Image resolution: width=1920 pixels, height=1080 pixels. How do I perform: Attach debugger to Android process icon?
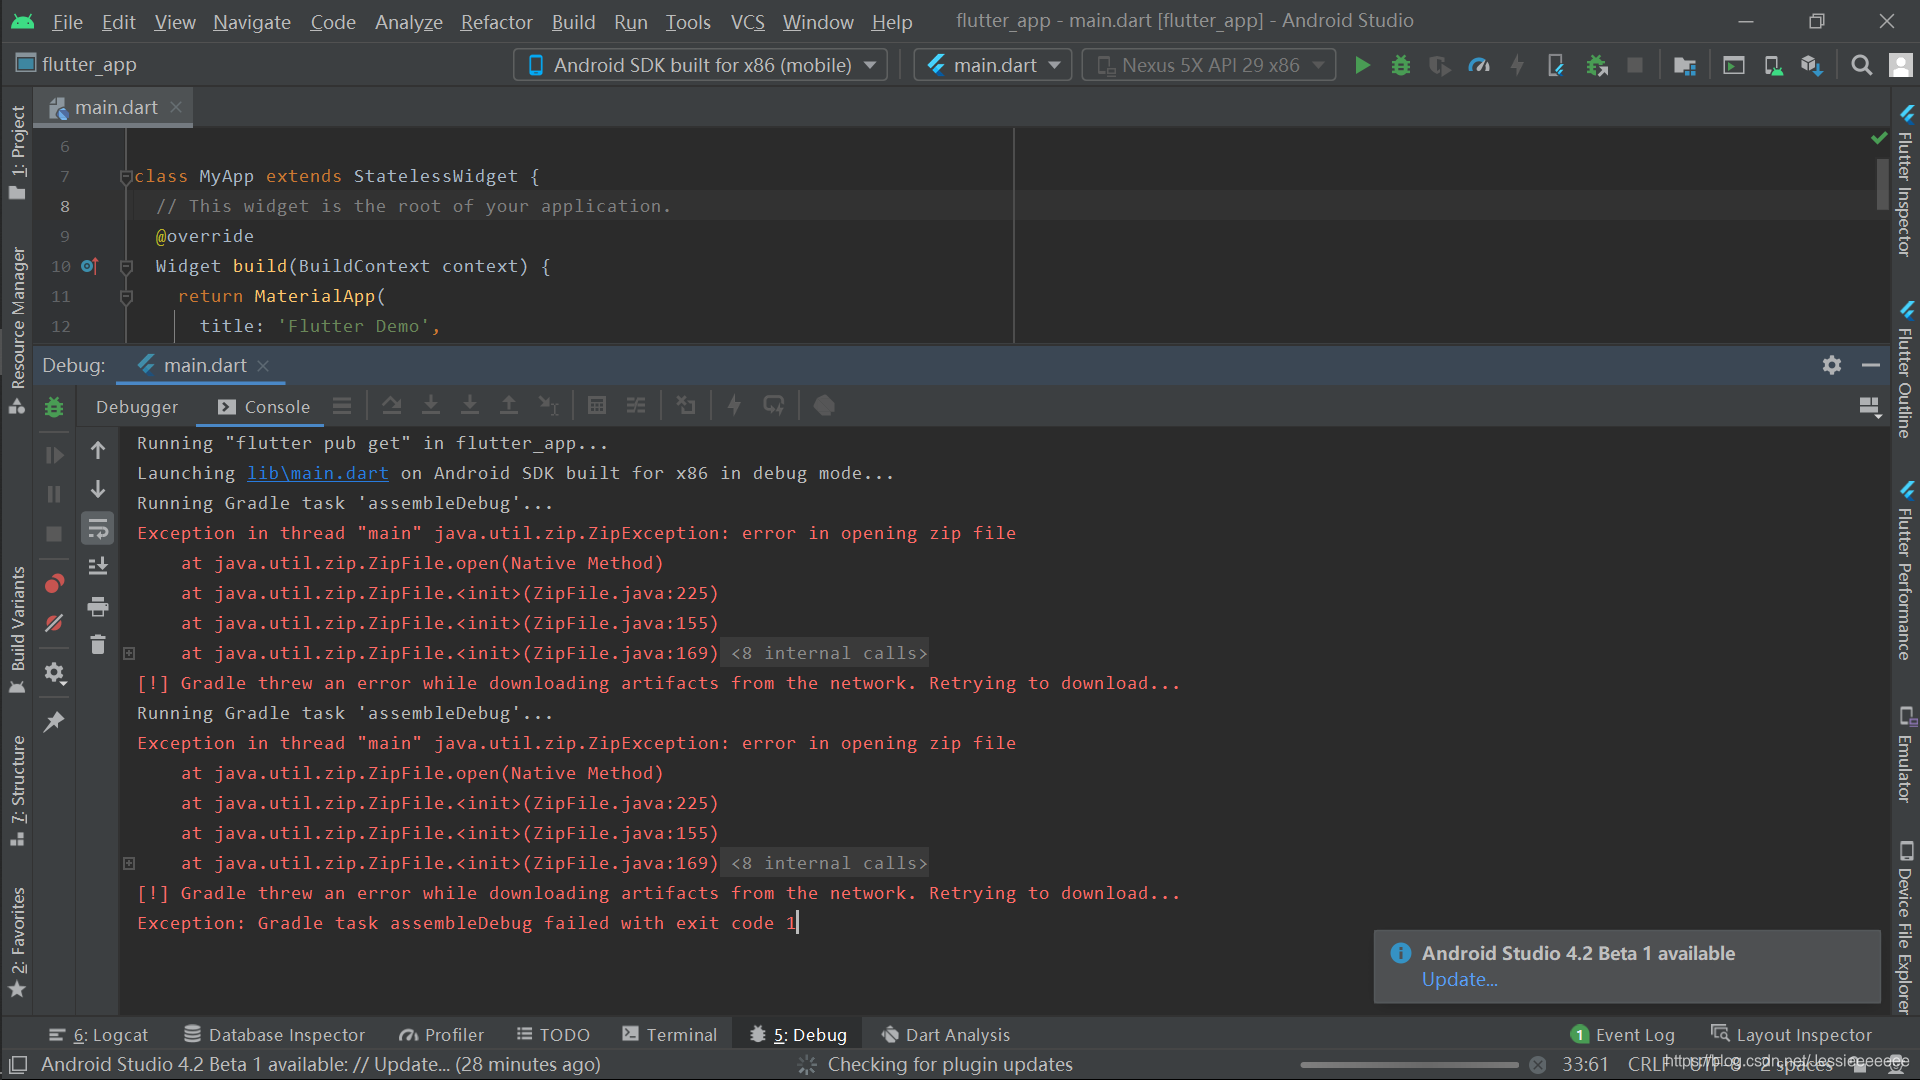[x=1597, y=66]
